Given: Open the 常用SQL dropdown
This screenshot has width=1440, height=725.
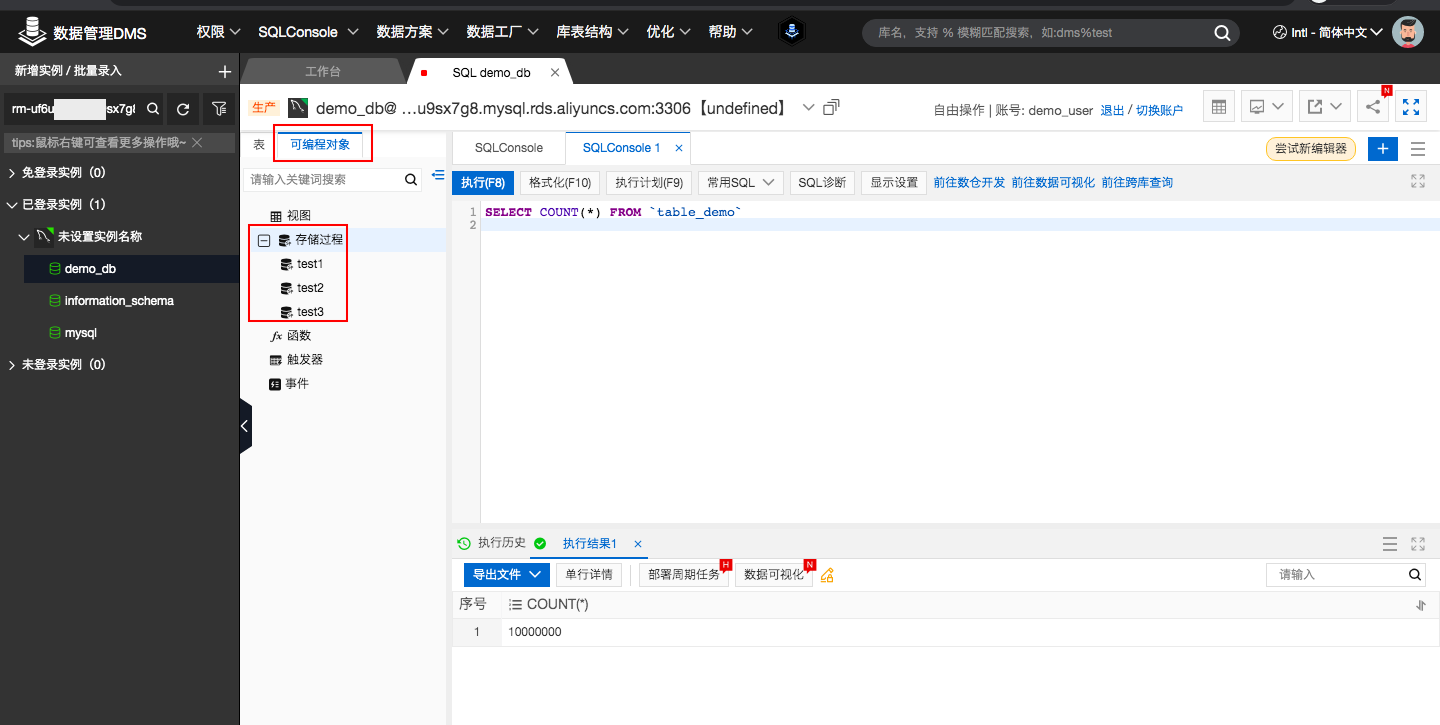Looking at the screenshot, I should tap(738, 182).
